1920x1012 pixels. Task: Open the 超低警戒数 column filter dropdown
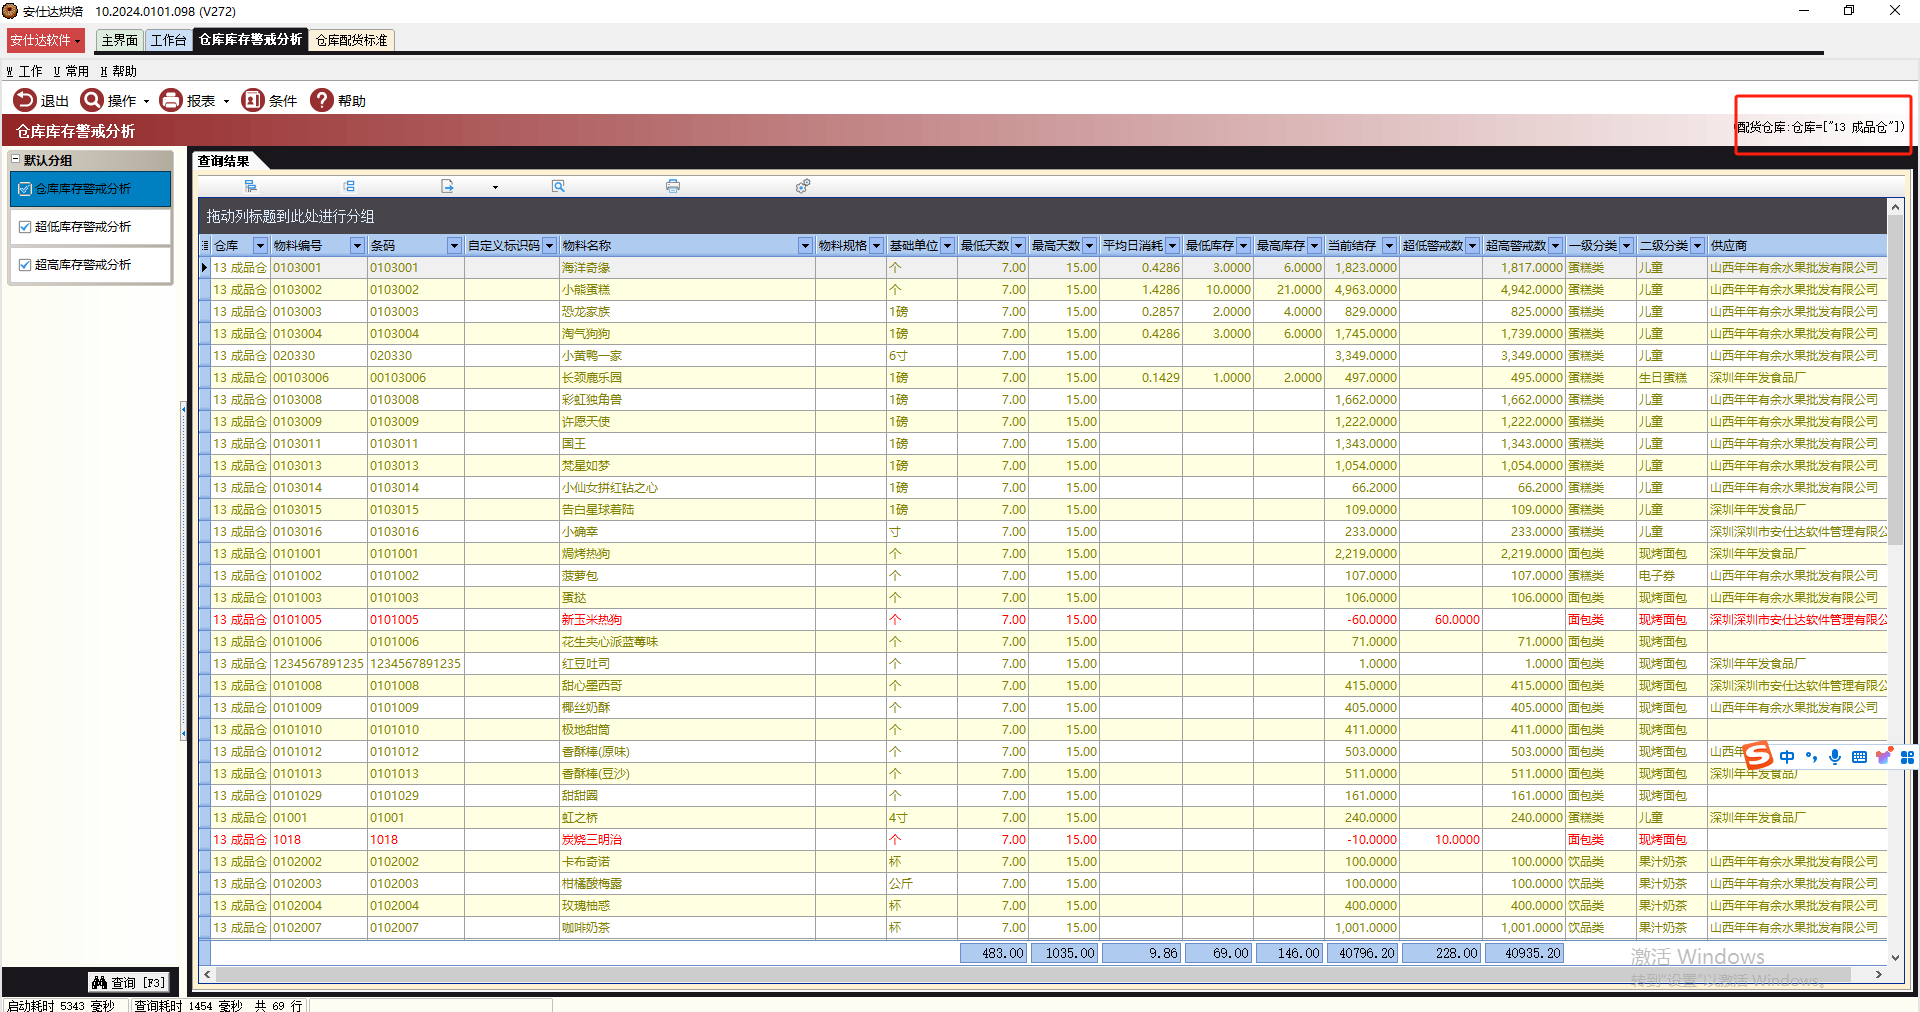[1472, 246]
